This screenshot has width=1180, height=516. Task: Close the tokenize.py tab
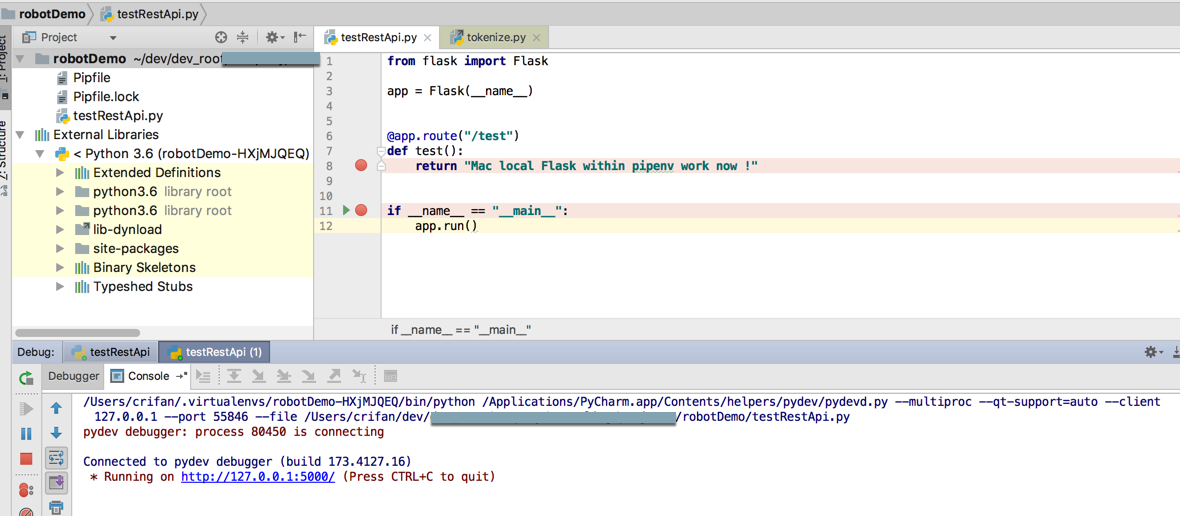536,38
